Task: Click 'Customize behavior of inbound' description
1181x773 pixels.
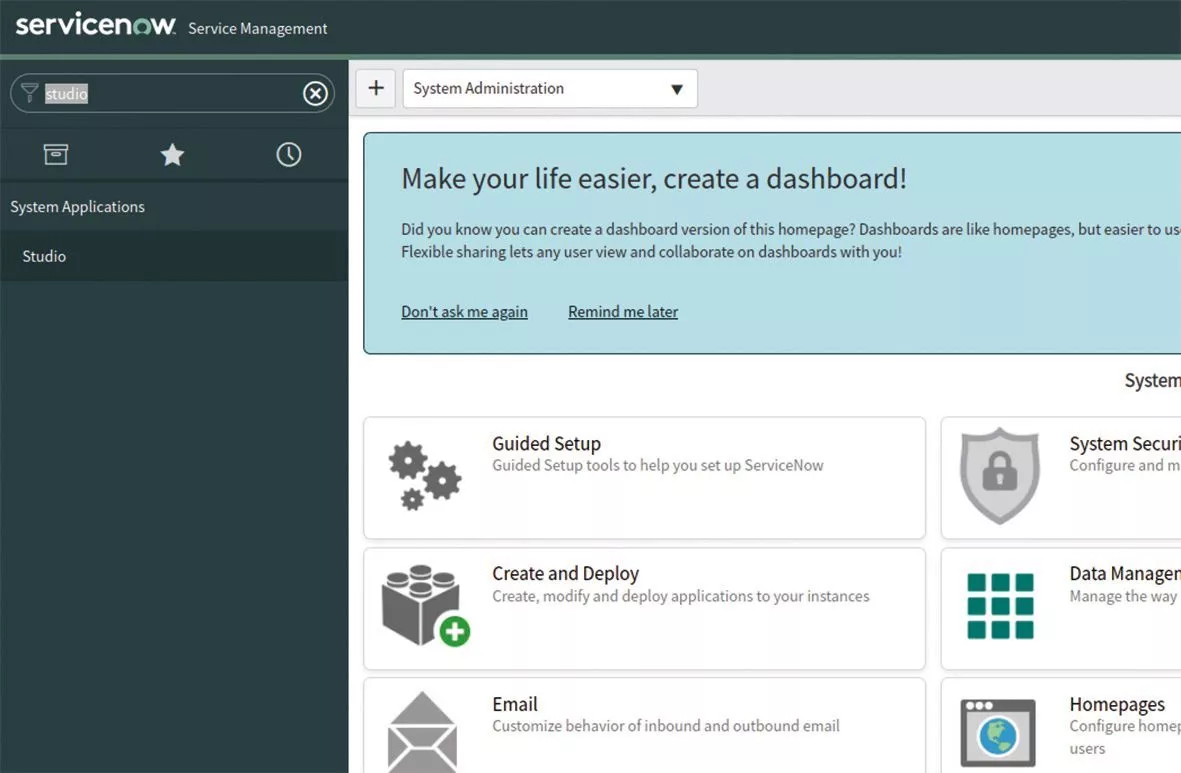Action: click(x=666, y=726)
